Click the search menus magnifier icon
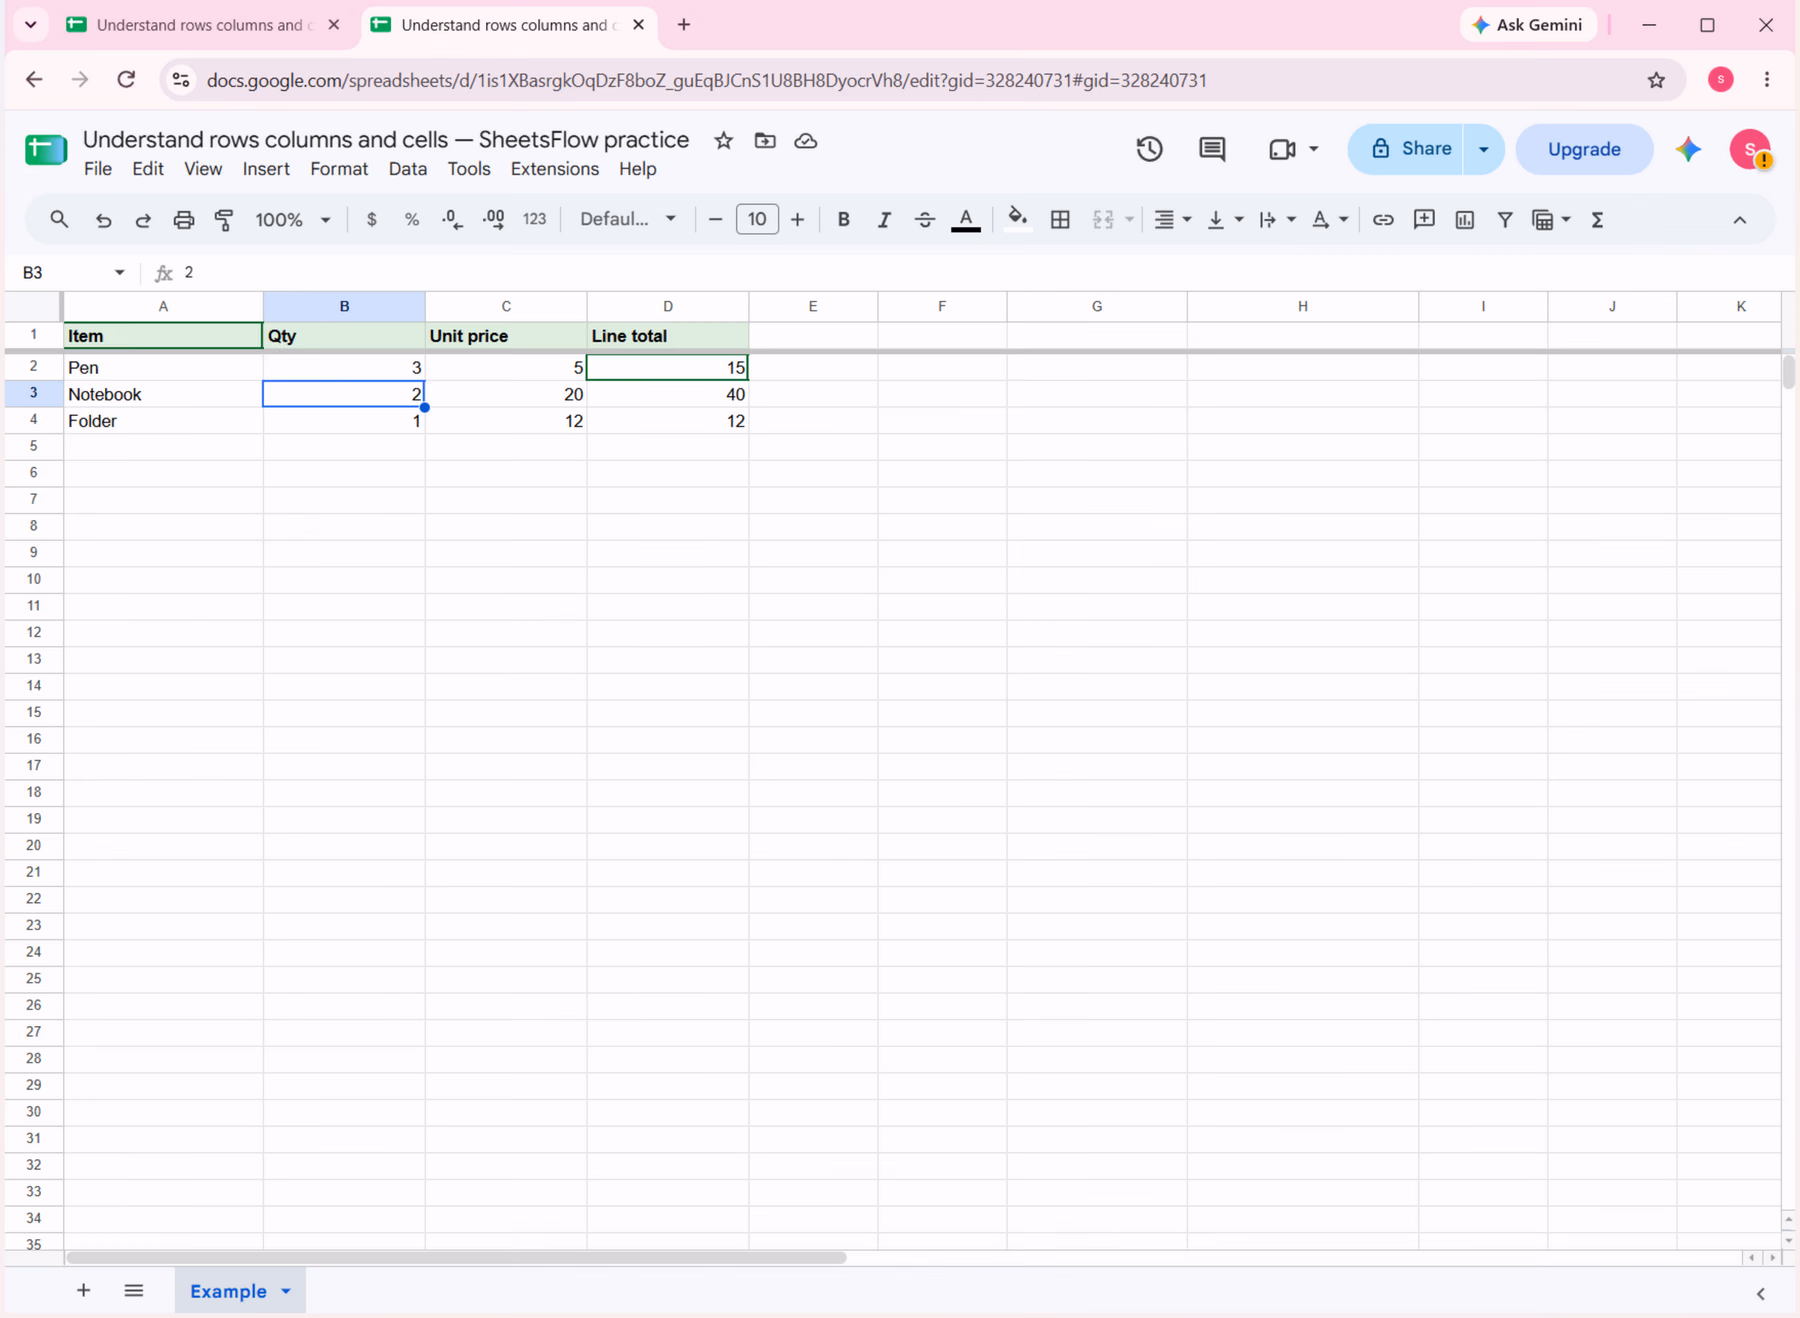This screenshot has height=1318, width=1800. [59, 219]
